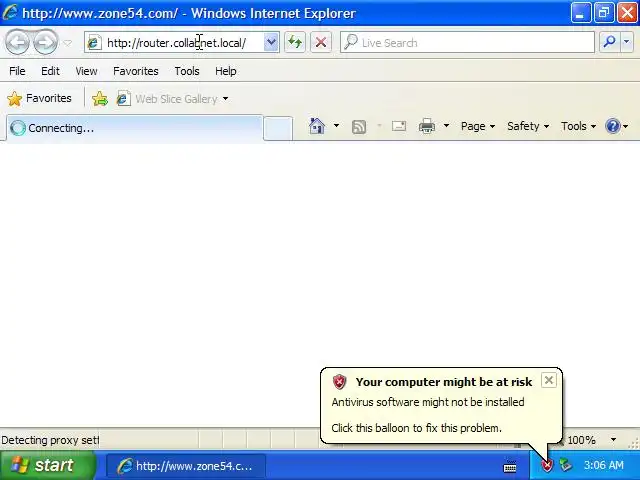Open the File menu
The image size is (640, 480).
click(x=17, y=71)
